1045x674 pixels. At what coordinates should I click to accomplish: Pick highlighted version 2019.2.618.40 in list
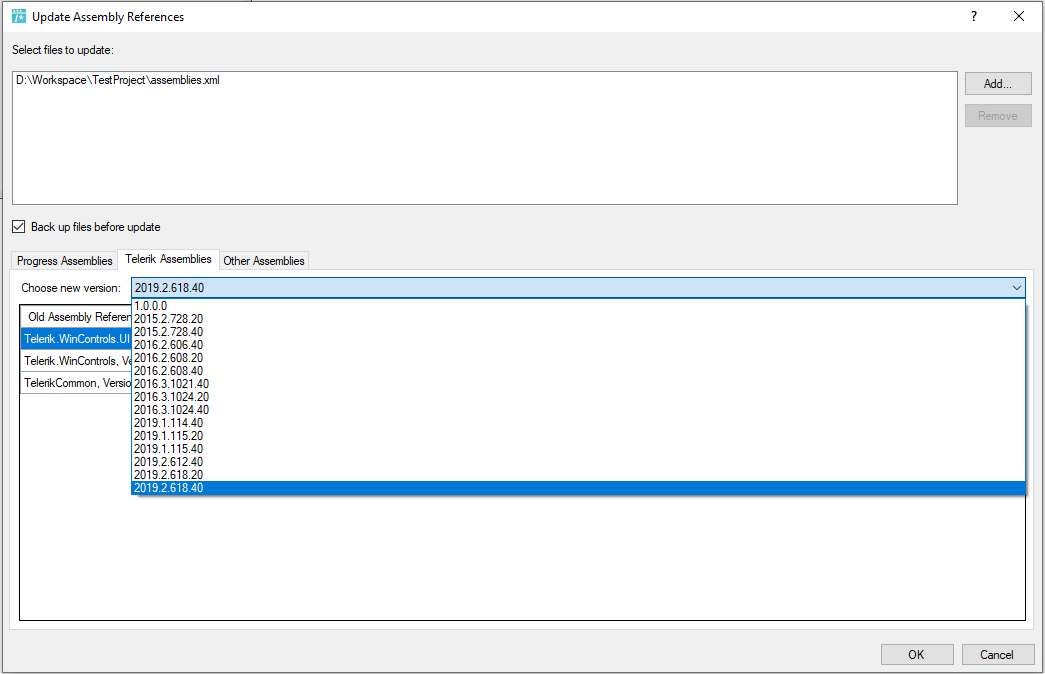point(578,488)
